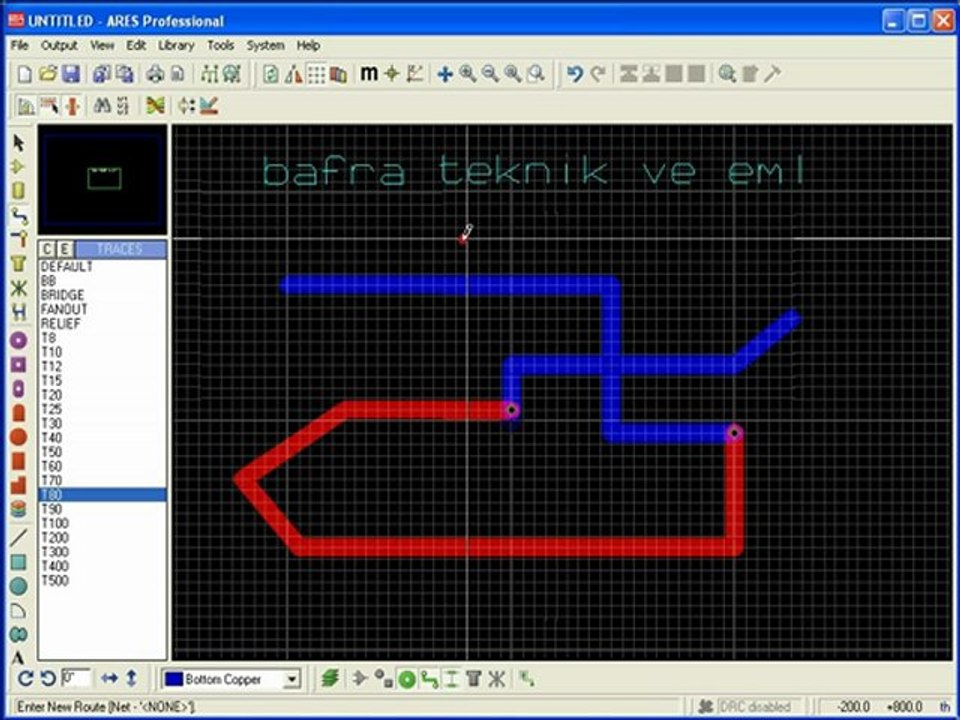Select the pad stack mode tool

click(18, 509)
